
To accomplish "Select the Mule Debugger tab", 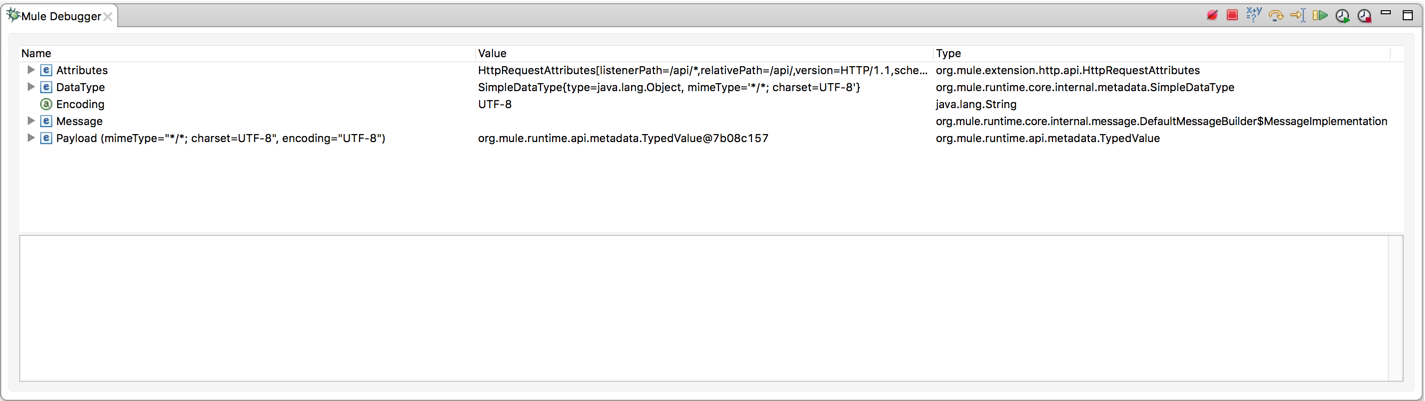I will click(x=60, y=17).
